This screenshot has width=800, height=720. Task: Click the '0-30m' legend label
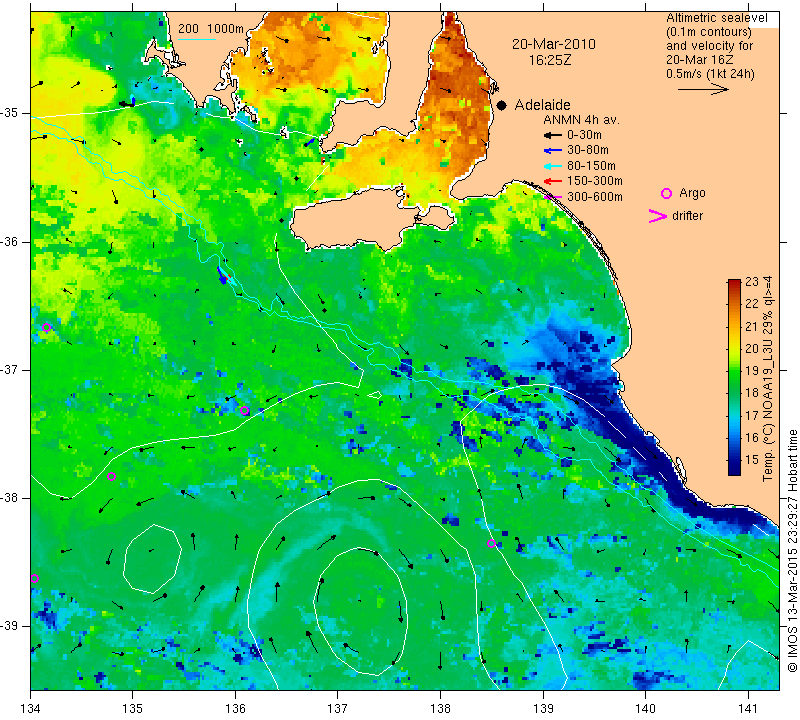point(584,135)
